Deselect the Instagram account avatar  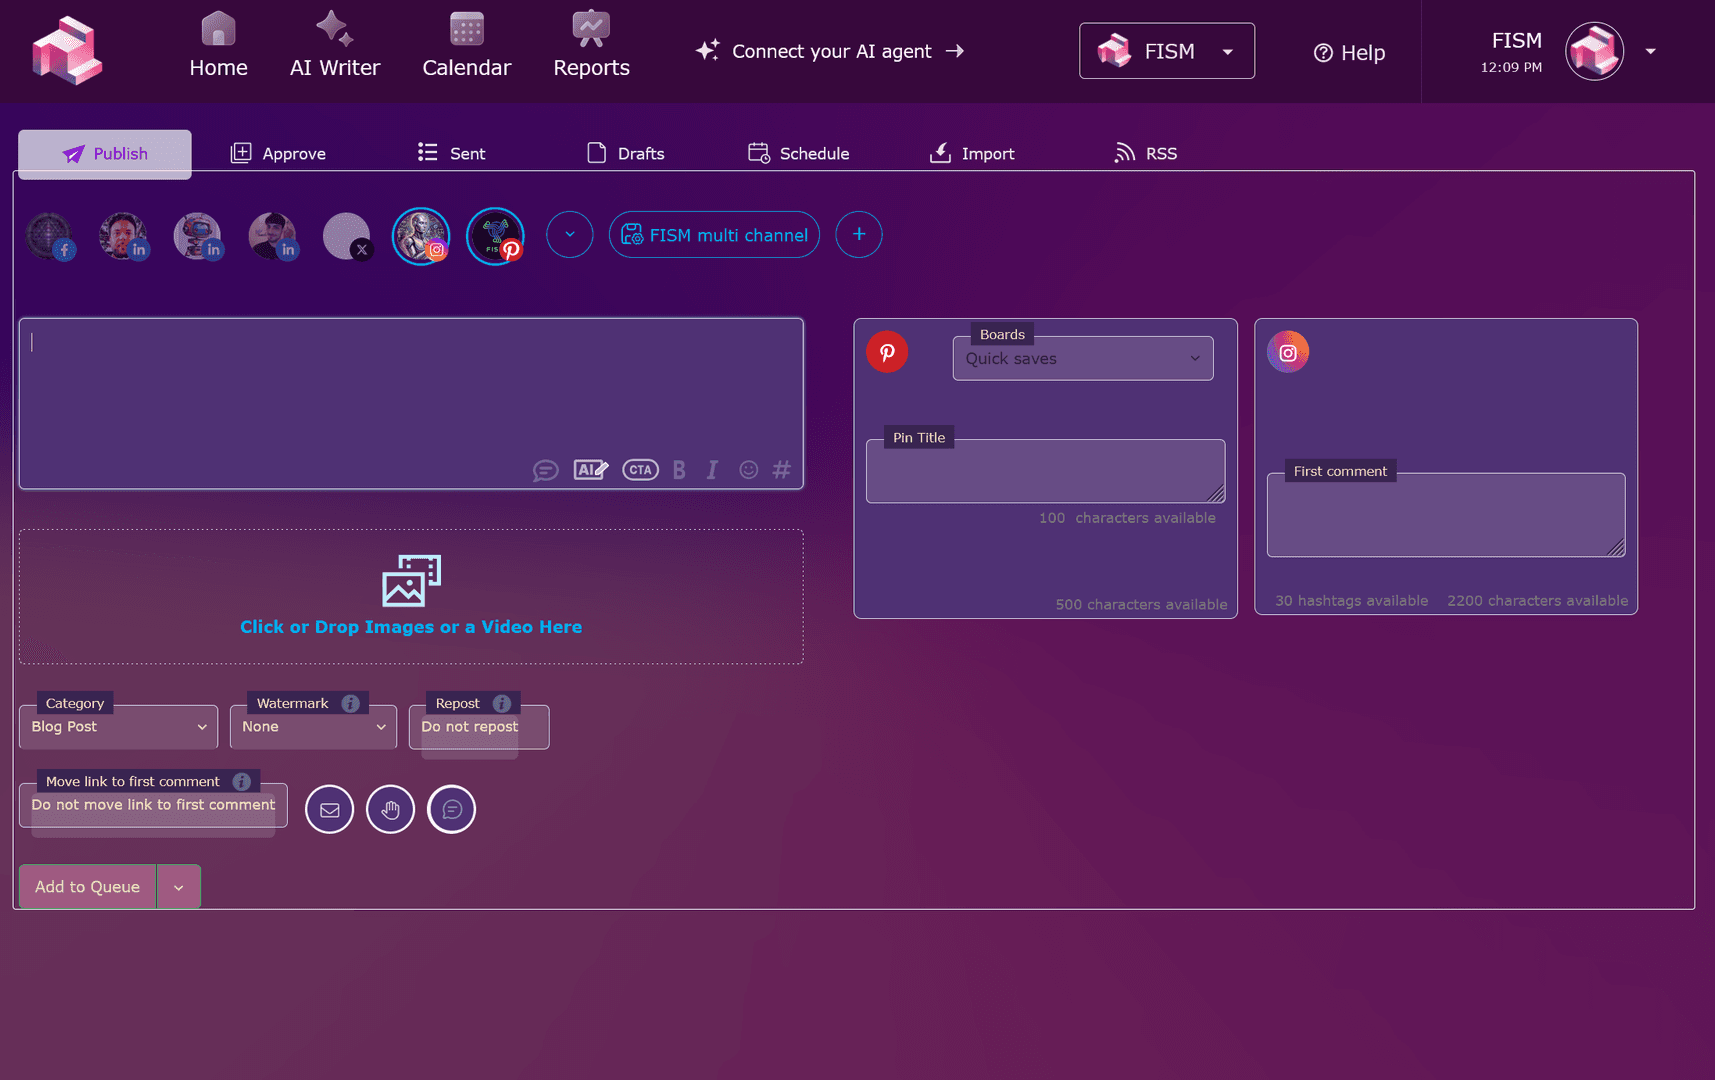421,236
